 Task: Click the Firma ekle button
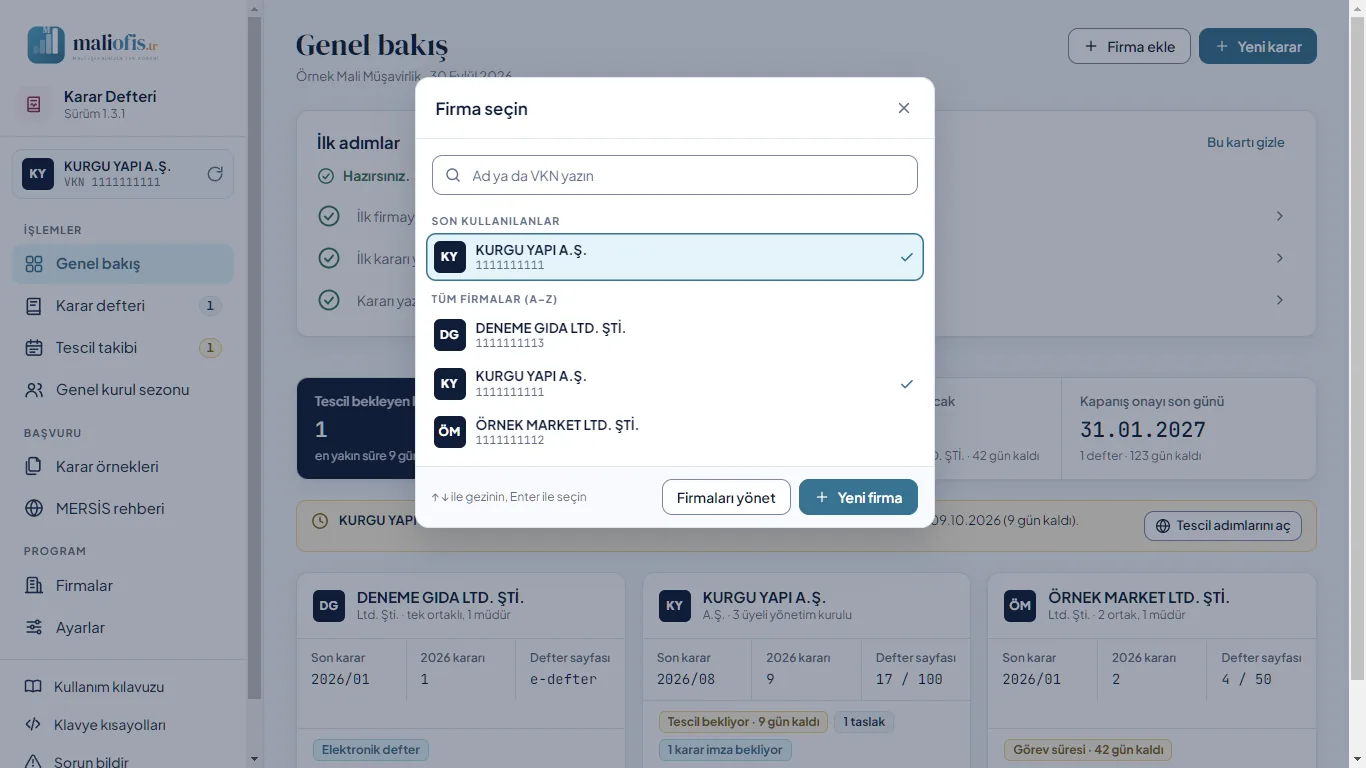click(x=1129, y=46)
